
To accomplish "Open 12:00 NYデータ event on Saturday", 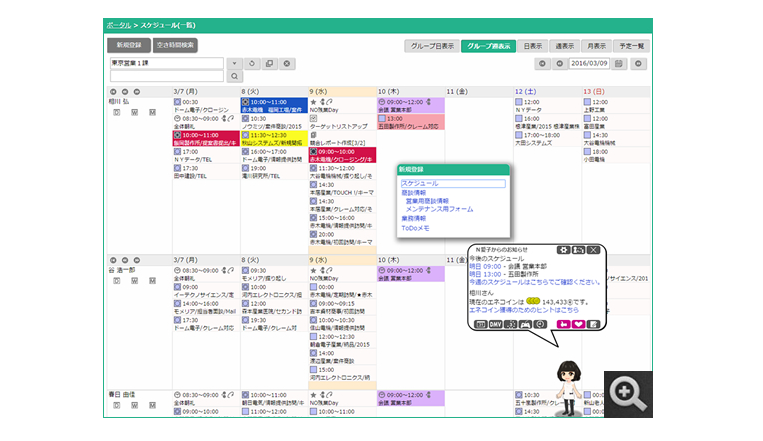I will (x=548, y=106).
